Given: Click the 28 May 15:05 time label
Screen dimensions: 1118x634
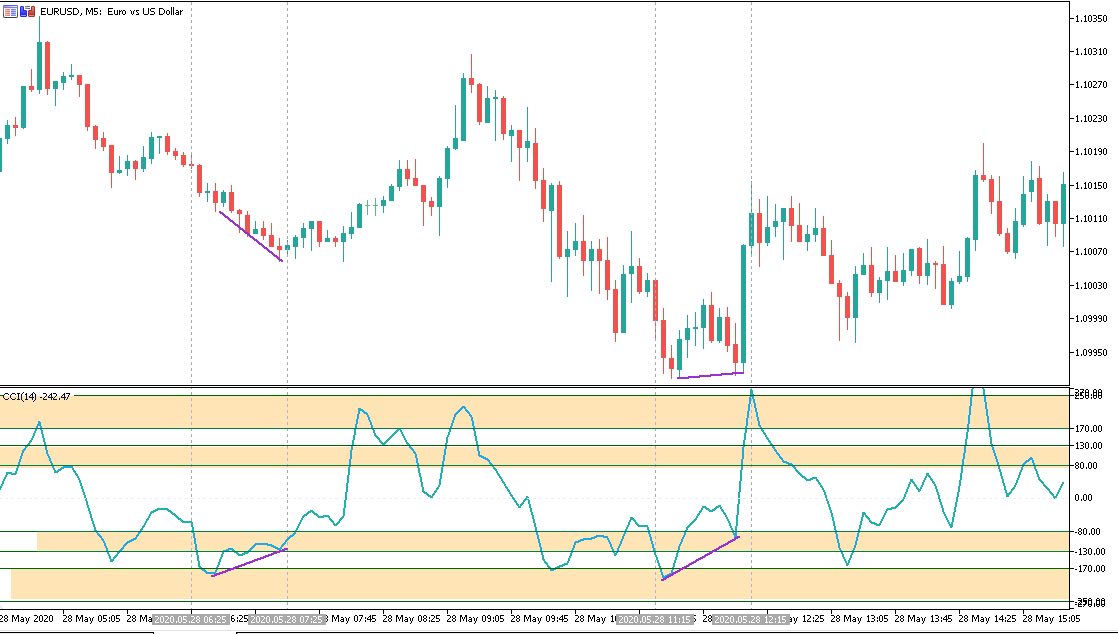Looking at the screenshot, I should [1052, 619].
